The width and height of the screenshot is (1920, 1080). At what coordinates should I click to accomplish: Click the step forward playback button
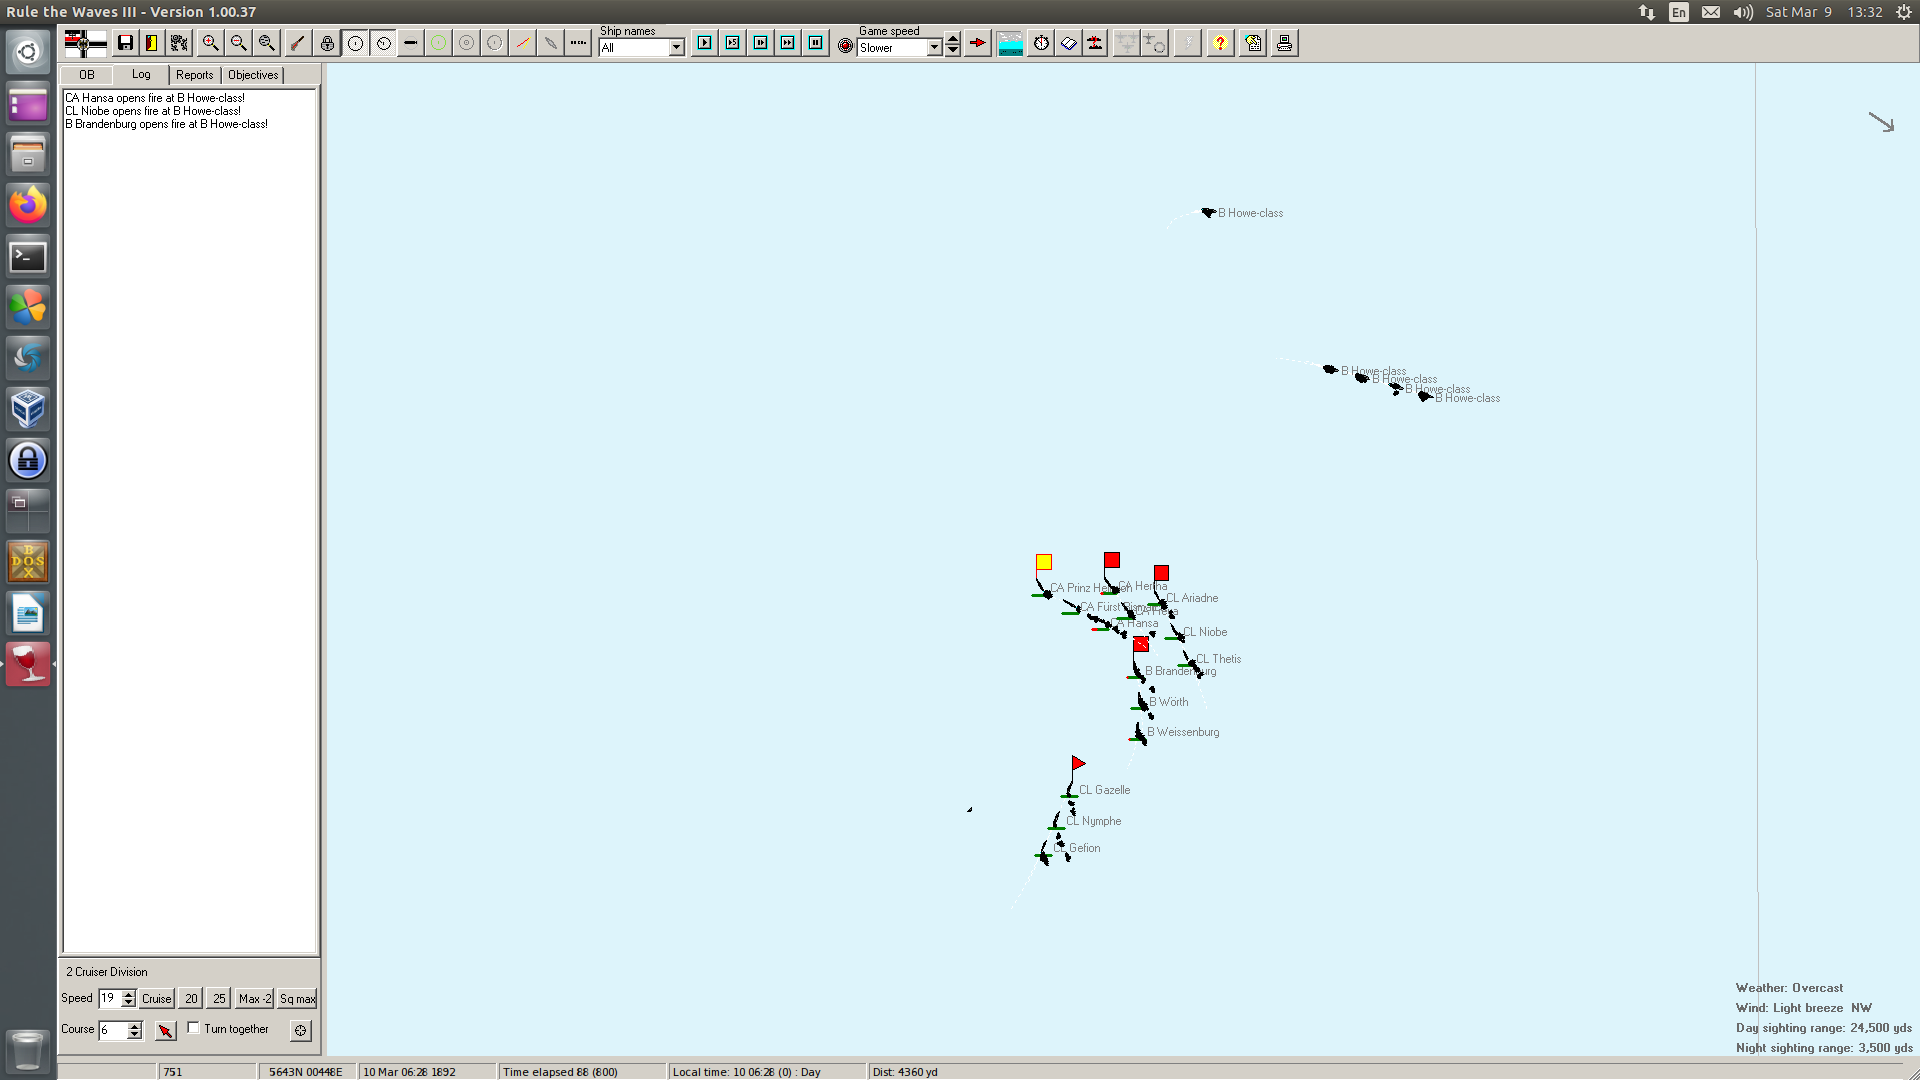[760, 43]
